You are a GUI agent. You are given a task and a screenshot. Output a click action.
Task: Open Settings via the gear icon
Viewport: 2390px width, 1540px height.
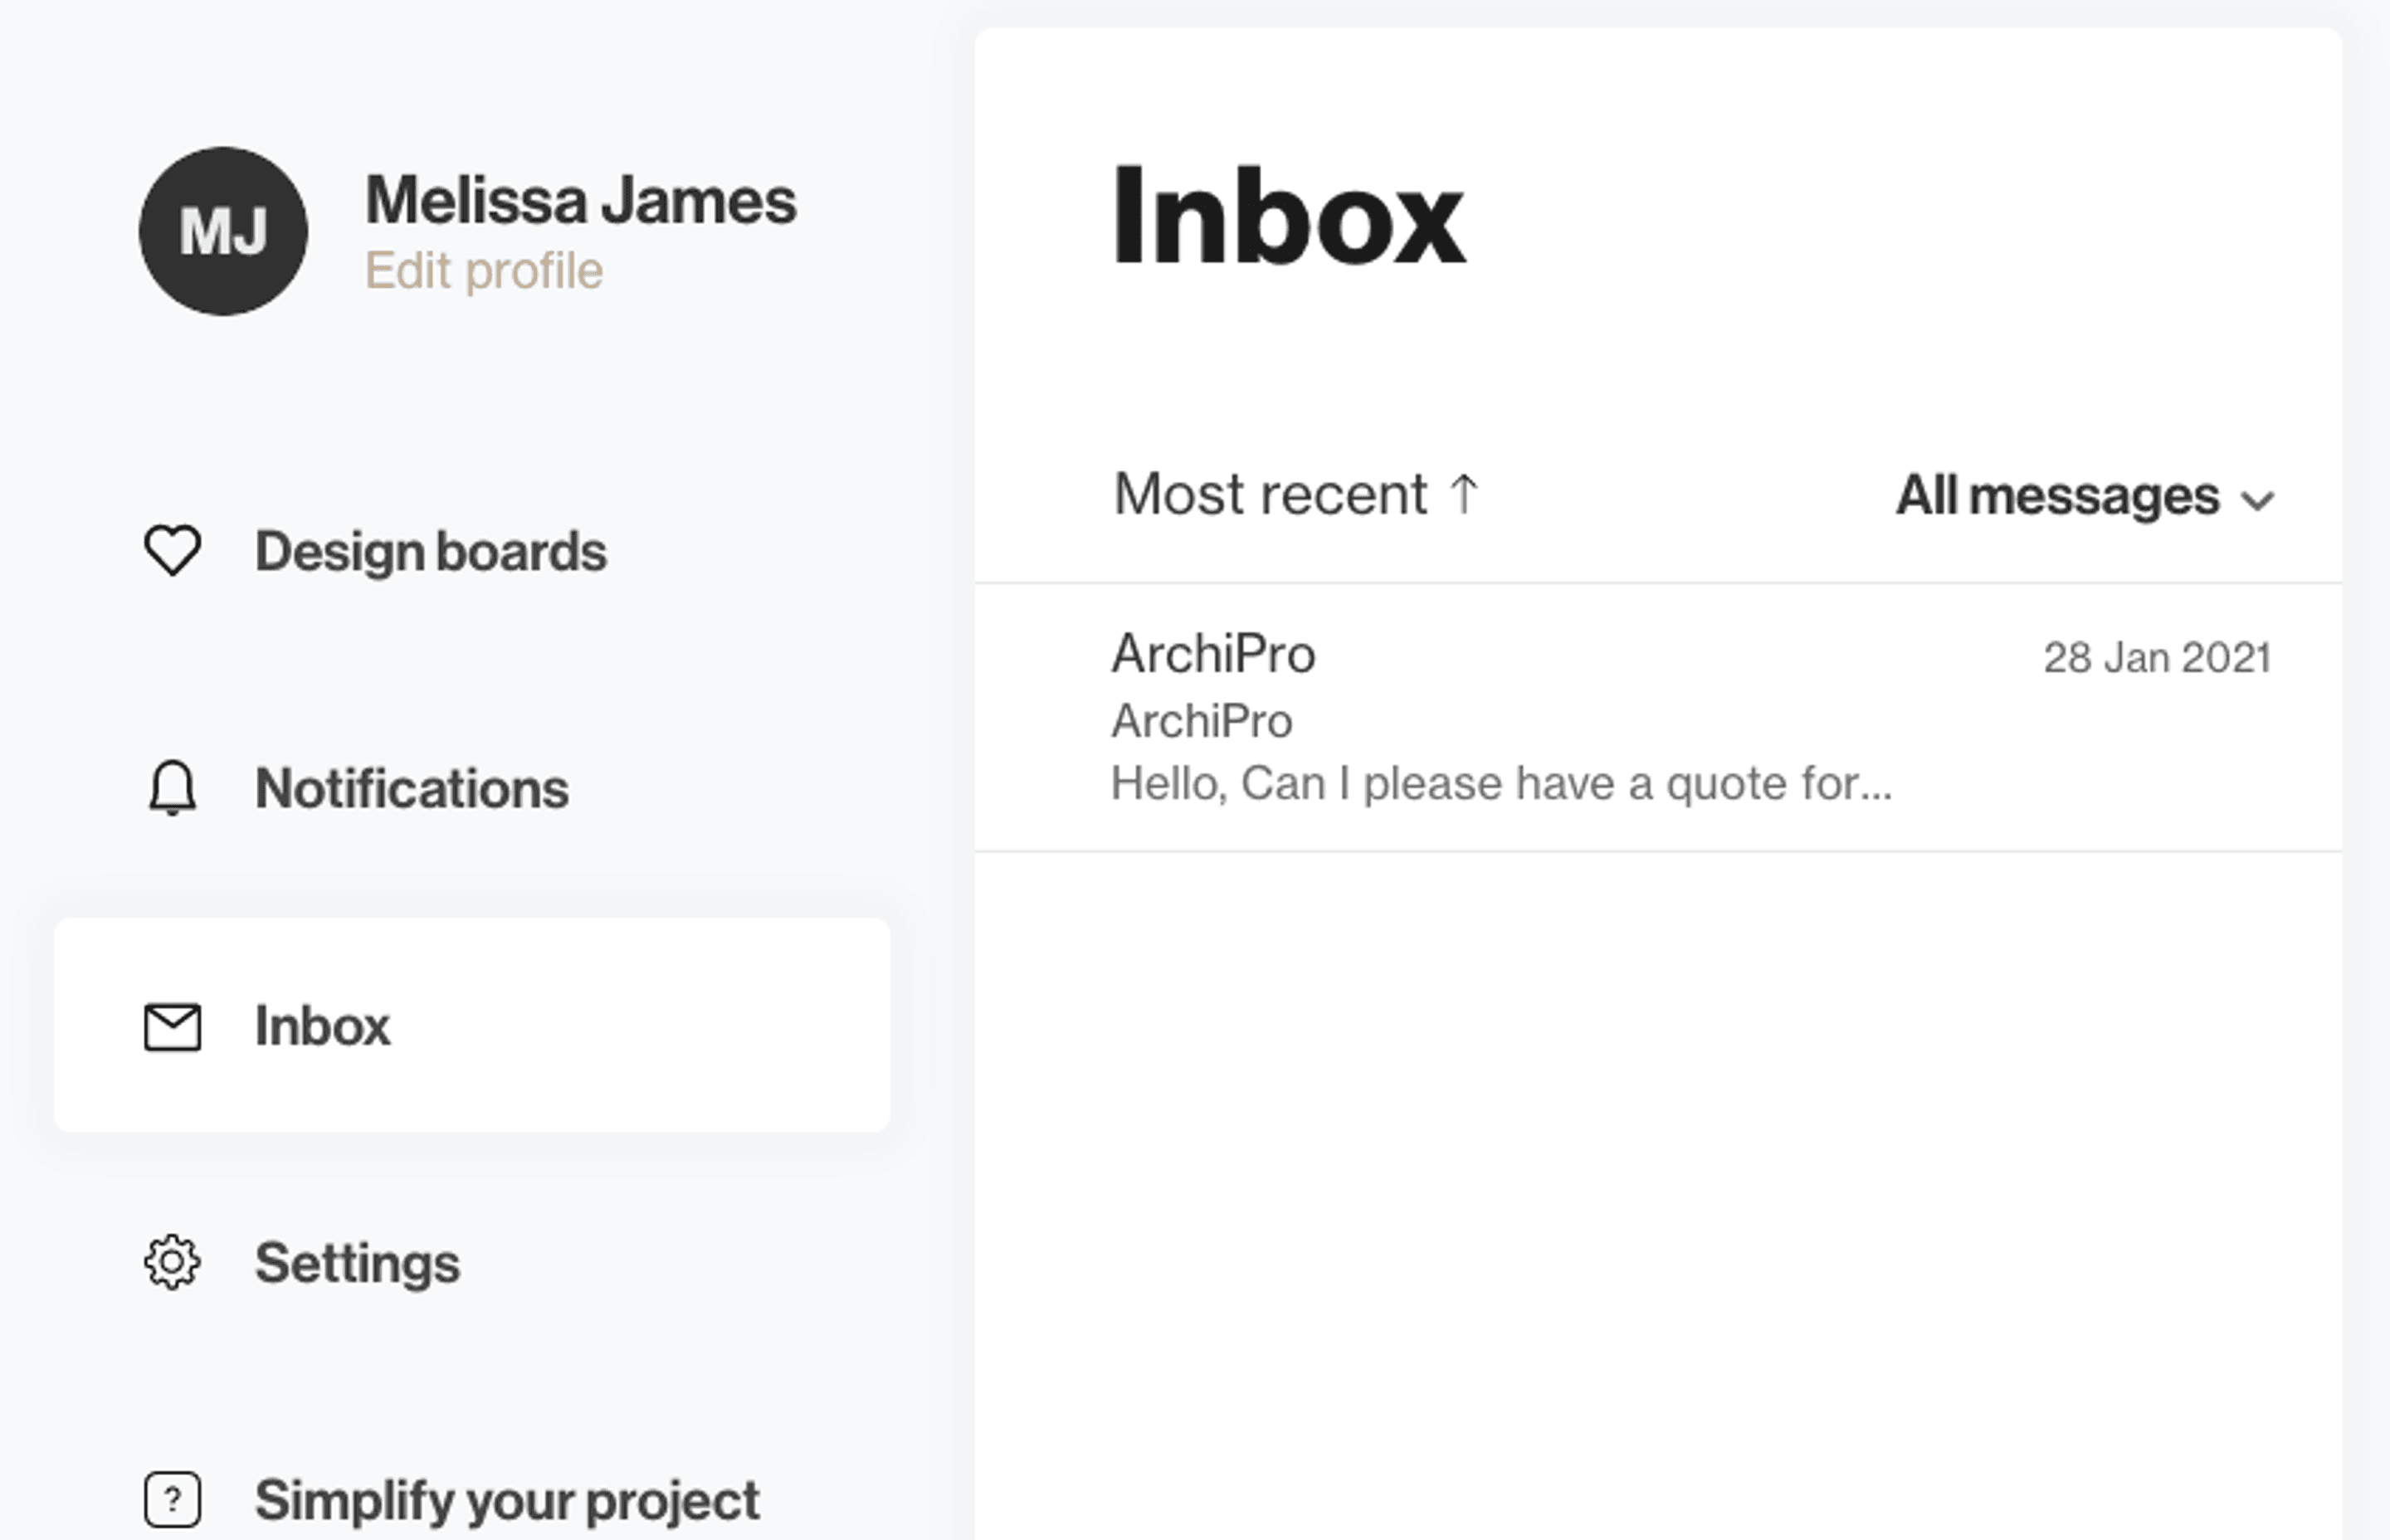173,1263
